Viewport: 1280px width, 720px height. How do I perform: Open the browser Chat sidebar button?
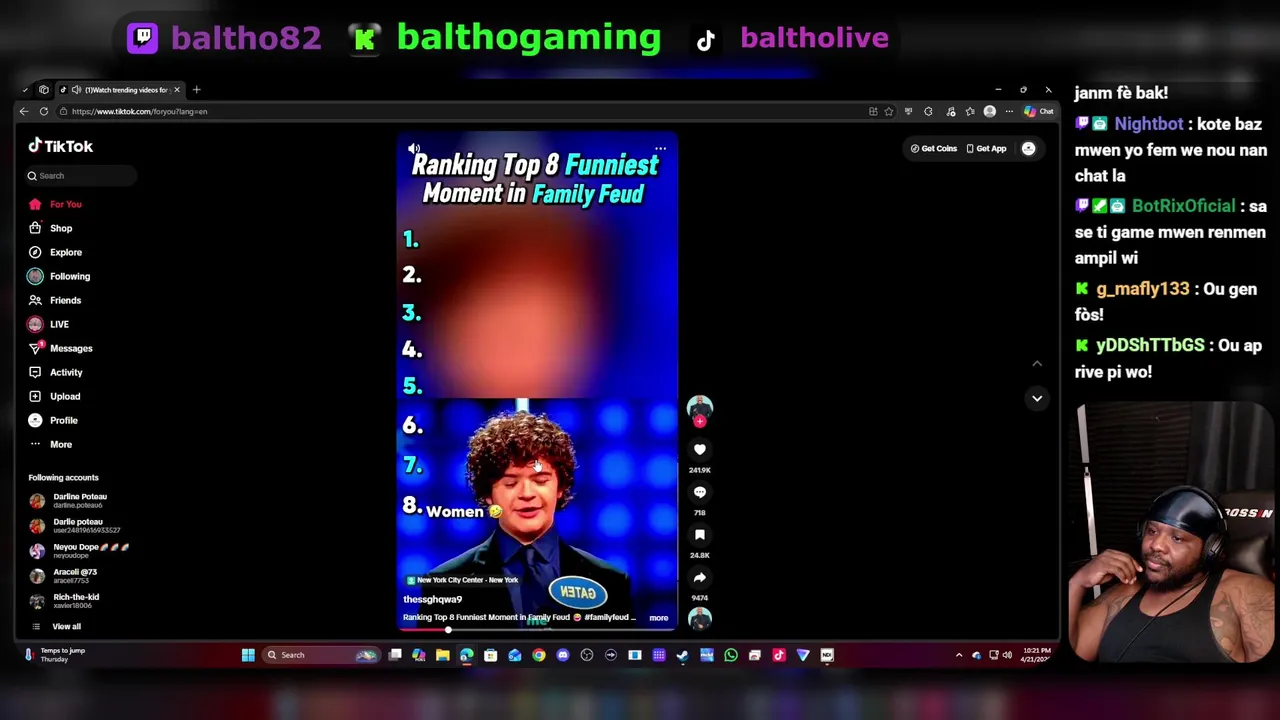(x=1040, y=112)
